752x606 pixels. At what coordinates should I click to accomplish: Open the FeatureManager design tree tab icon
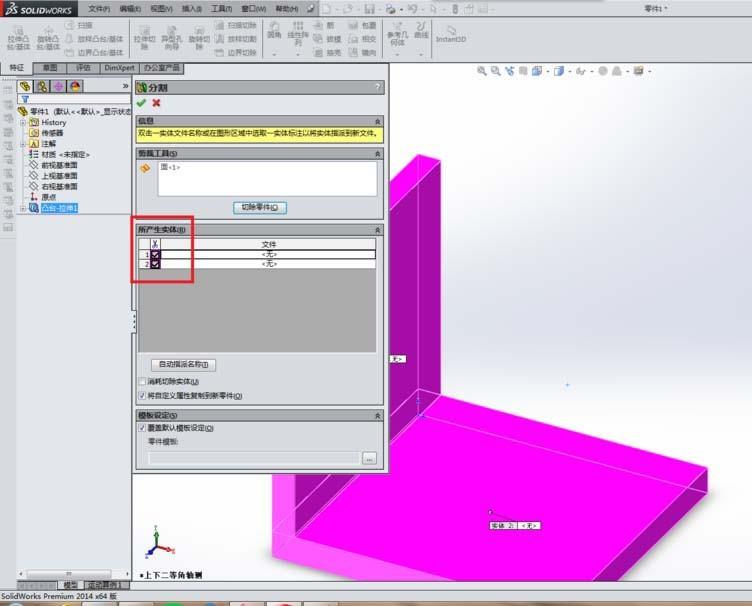click(25, 86)
